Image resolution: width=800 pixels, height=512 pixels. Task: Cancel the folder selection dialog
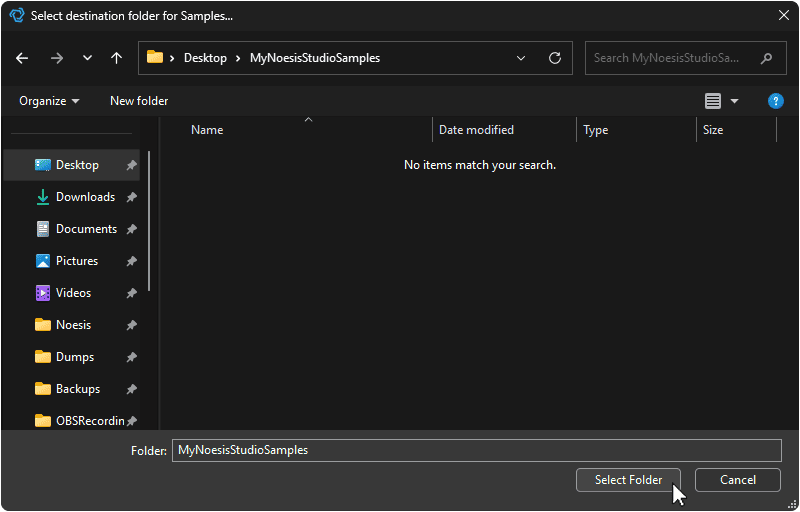[x=737, y=480]
